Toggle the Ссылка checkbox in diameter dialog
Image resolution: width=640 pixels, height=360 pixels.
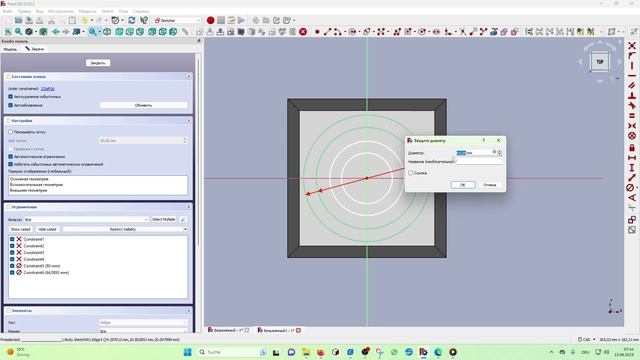tap(411, 173)
